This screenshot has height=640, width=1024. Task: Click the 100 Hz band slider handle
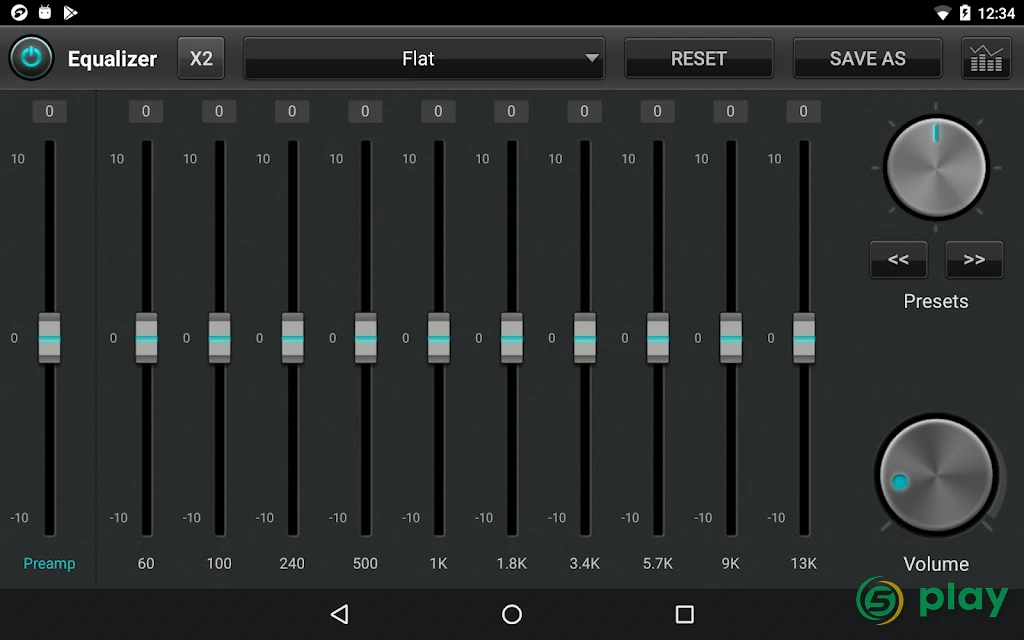(x=219, y=338)
